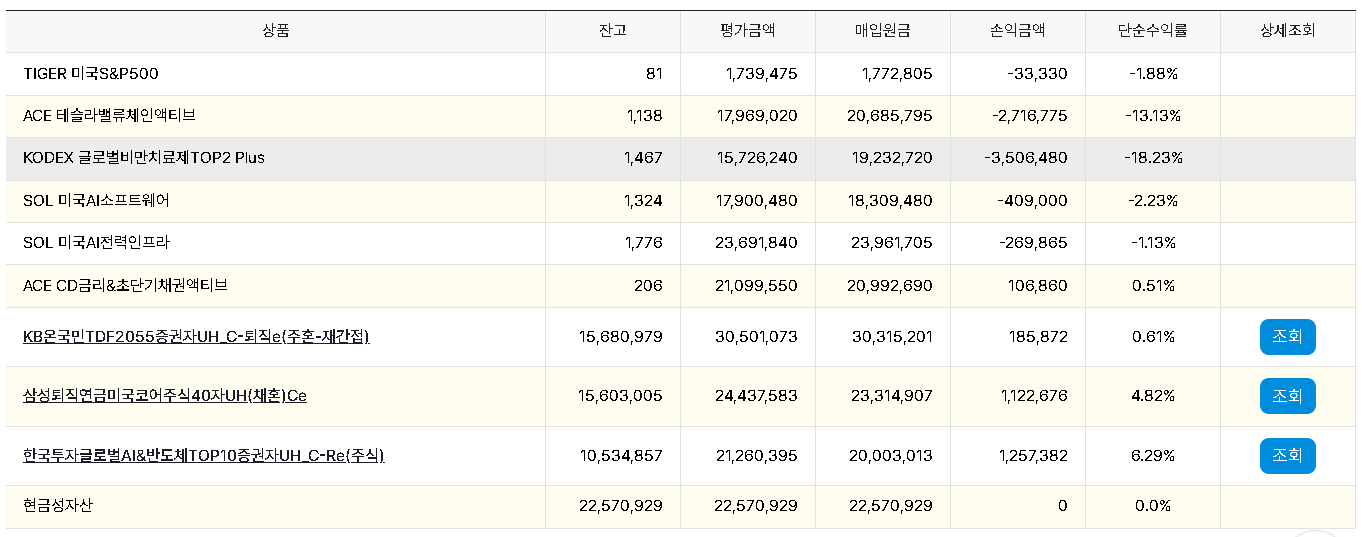Click loss amount -269,865
The image size is (1362, 537).
coord(1033,243)
